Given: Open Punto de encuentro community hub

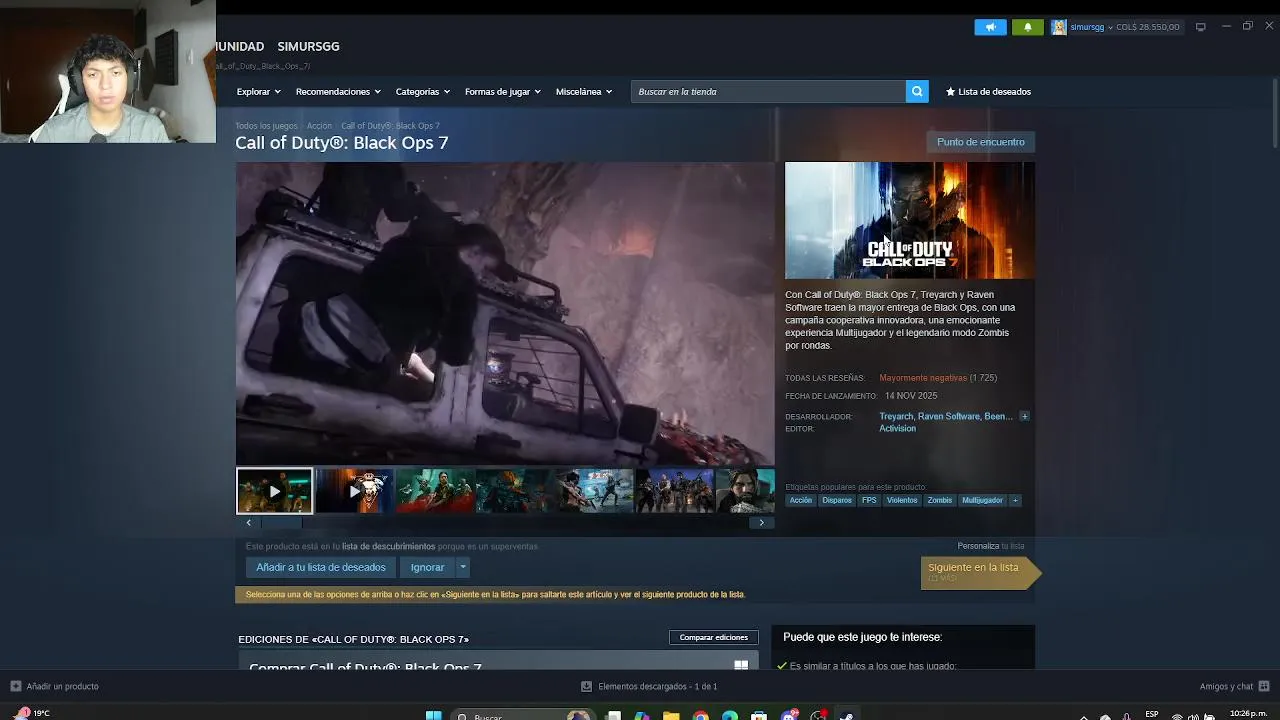Looking at the screenshot, I should [980, 142].
